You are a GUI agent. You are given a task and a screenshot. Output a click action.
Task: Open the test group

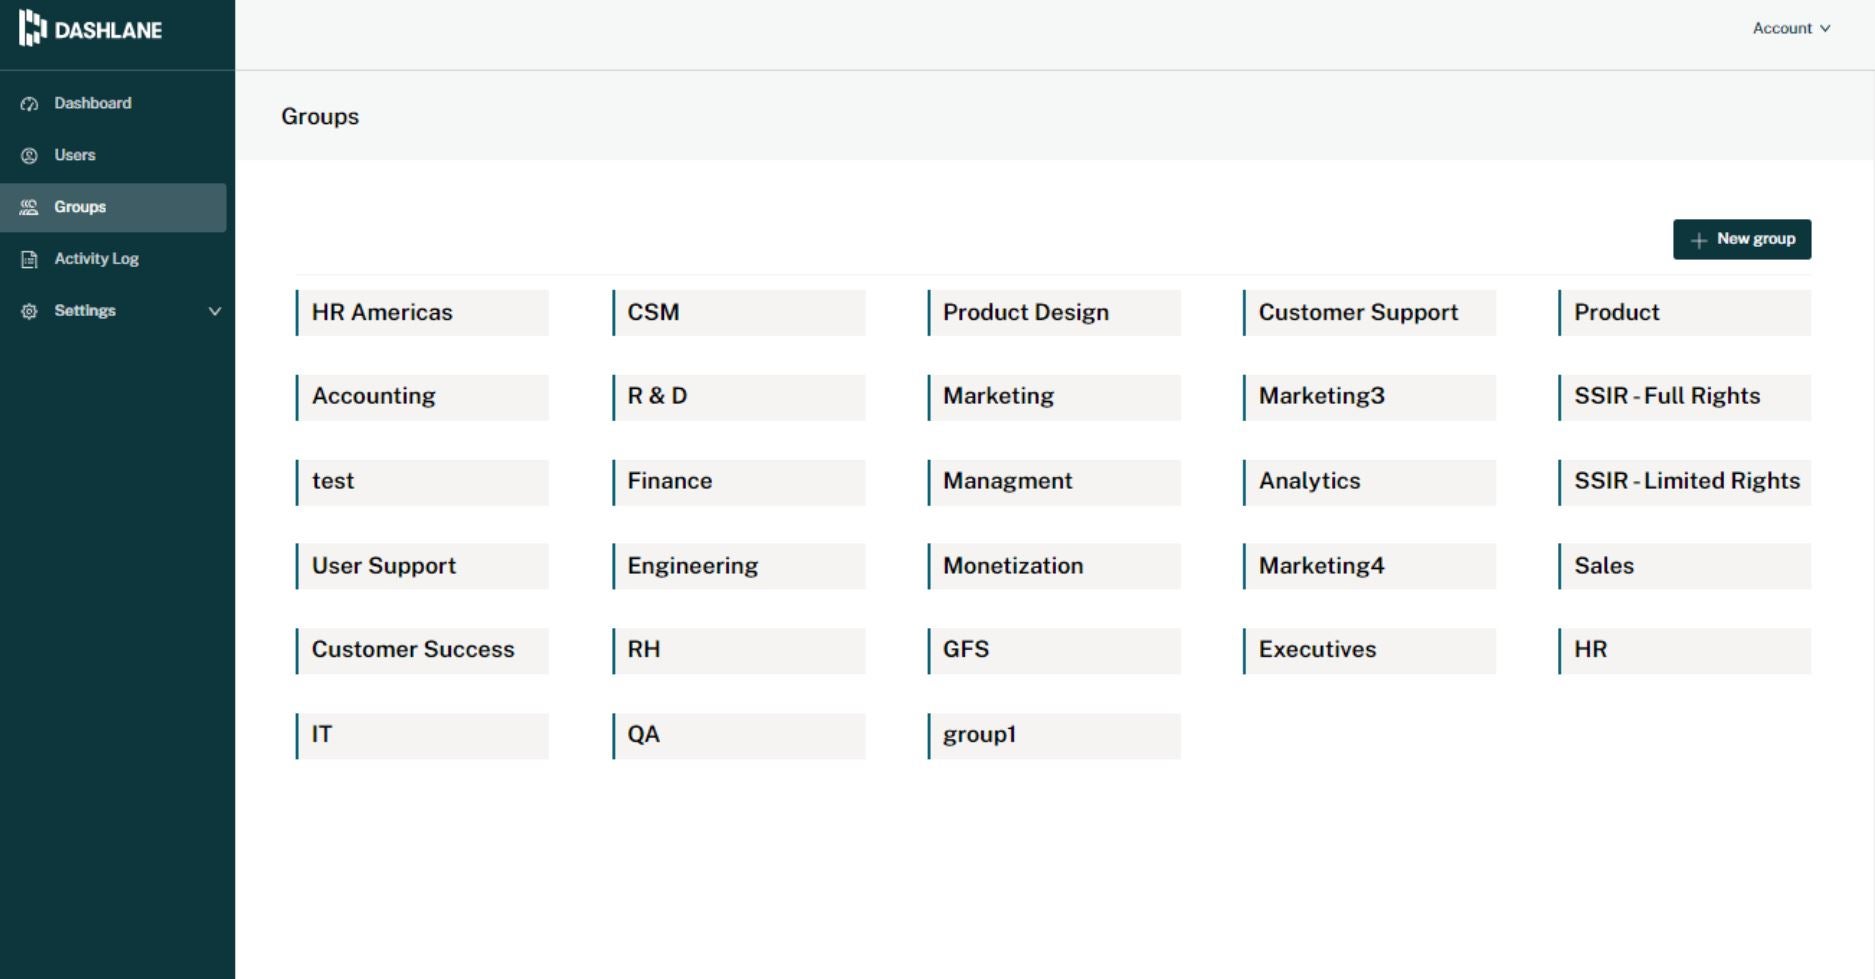point(422,482)
